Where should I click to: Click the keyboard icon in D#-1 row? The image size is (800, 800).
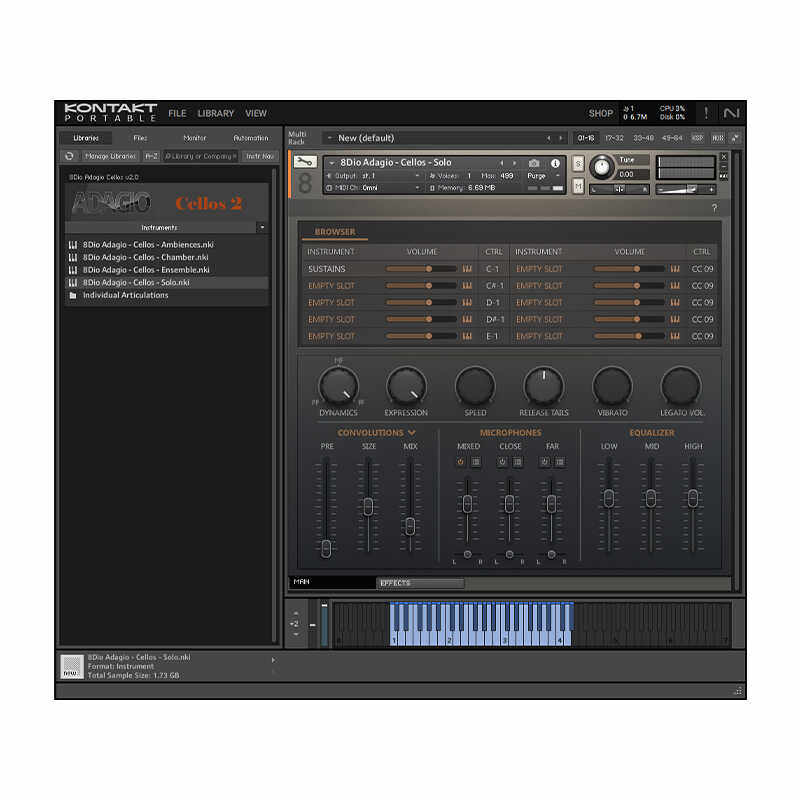coord(467,319)
